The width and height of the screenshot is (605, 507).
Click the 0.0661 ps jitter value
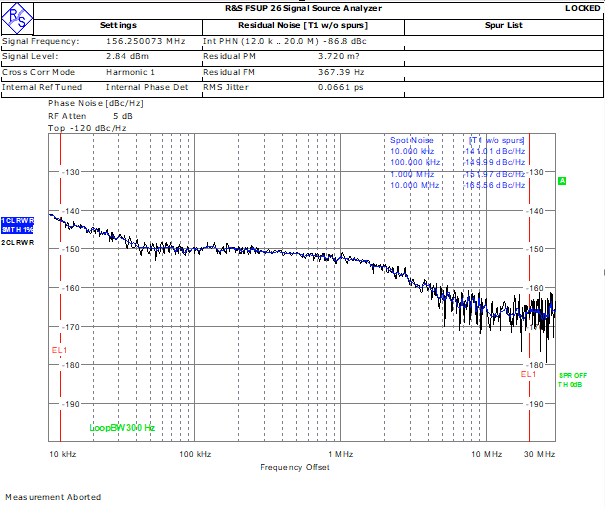pyautogui.click(x=341, y=87)
